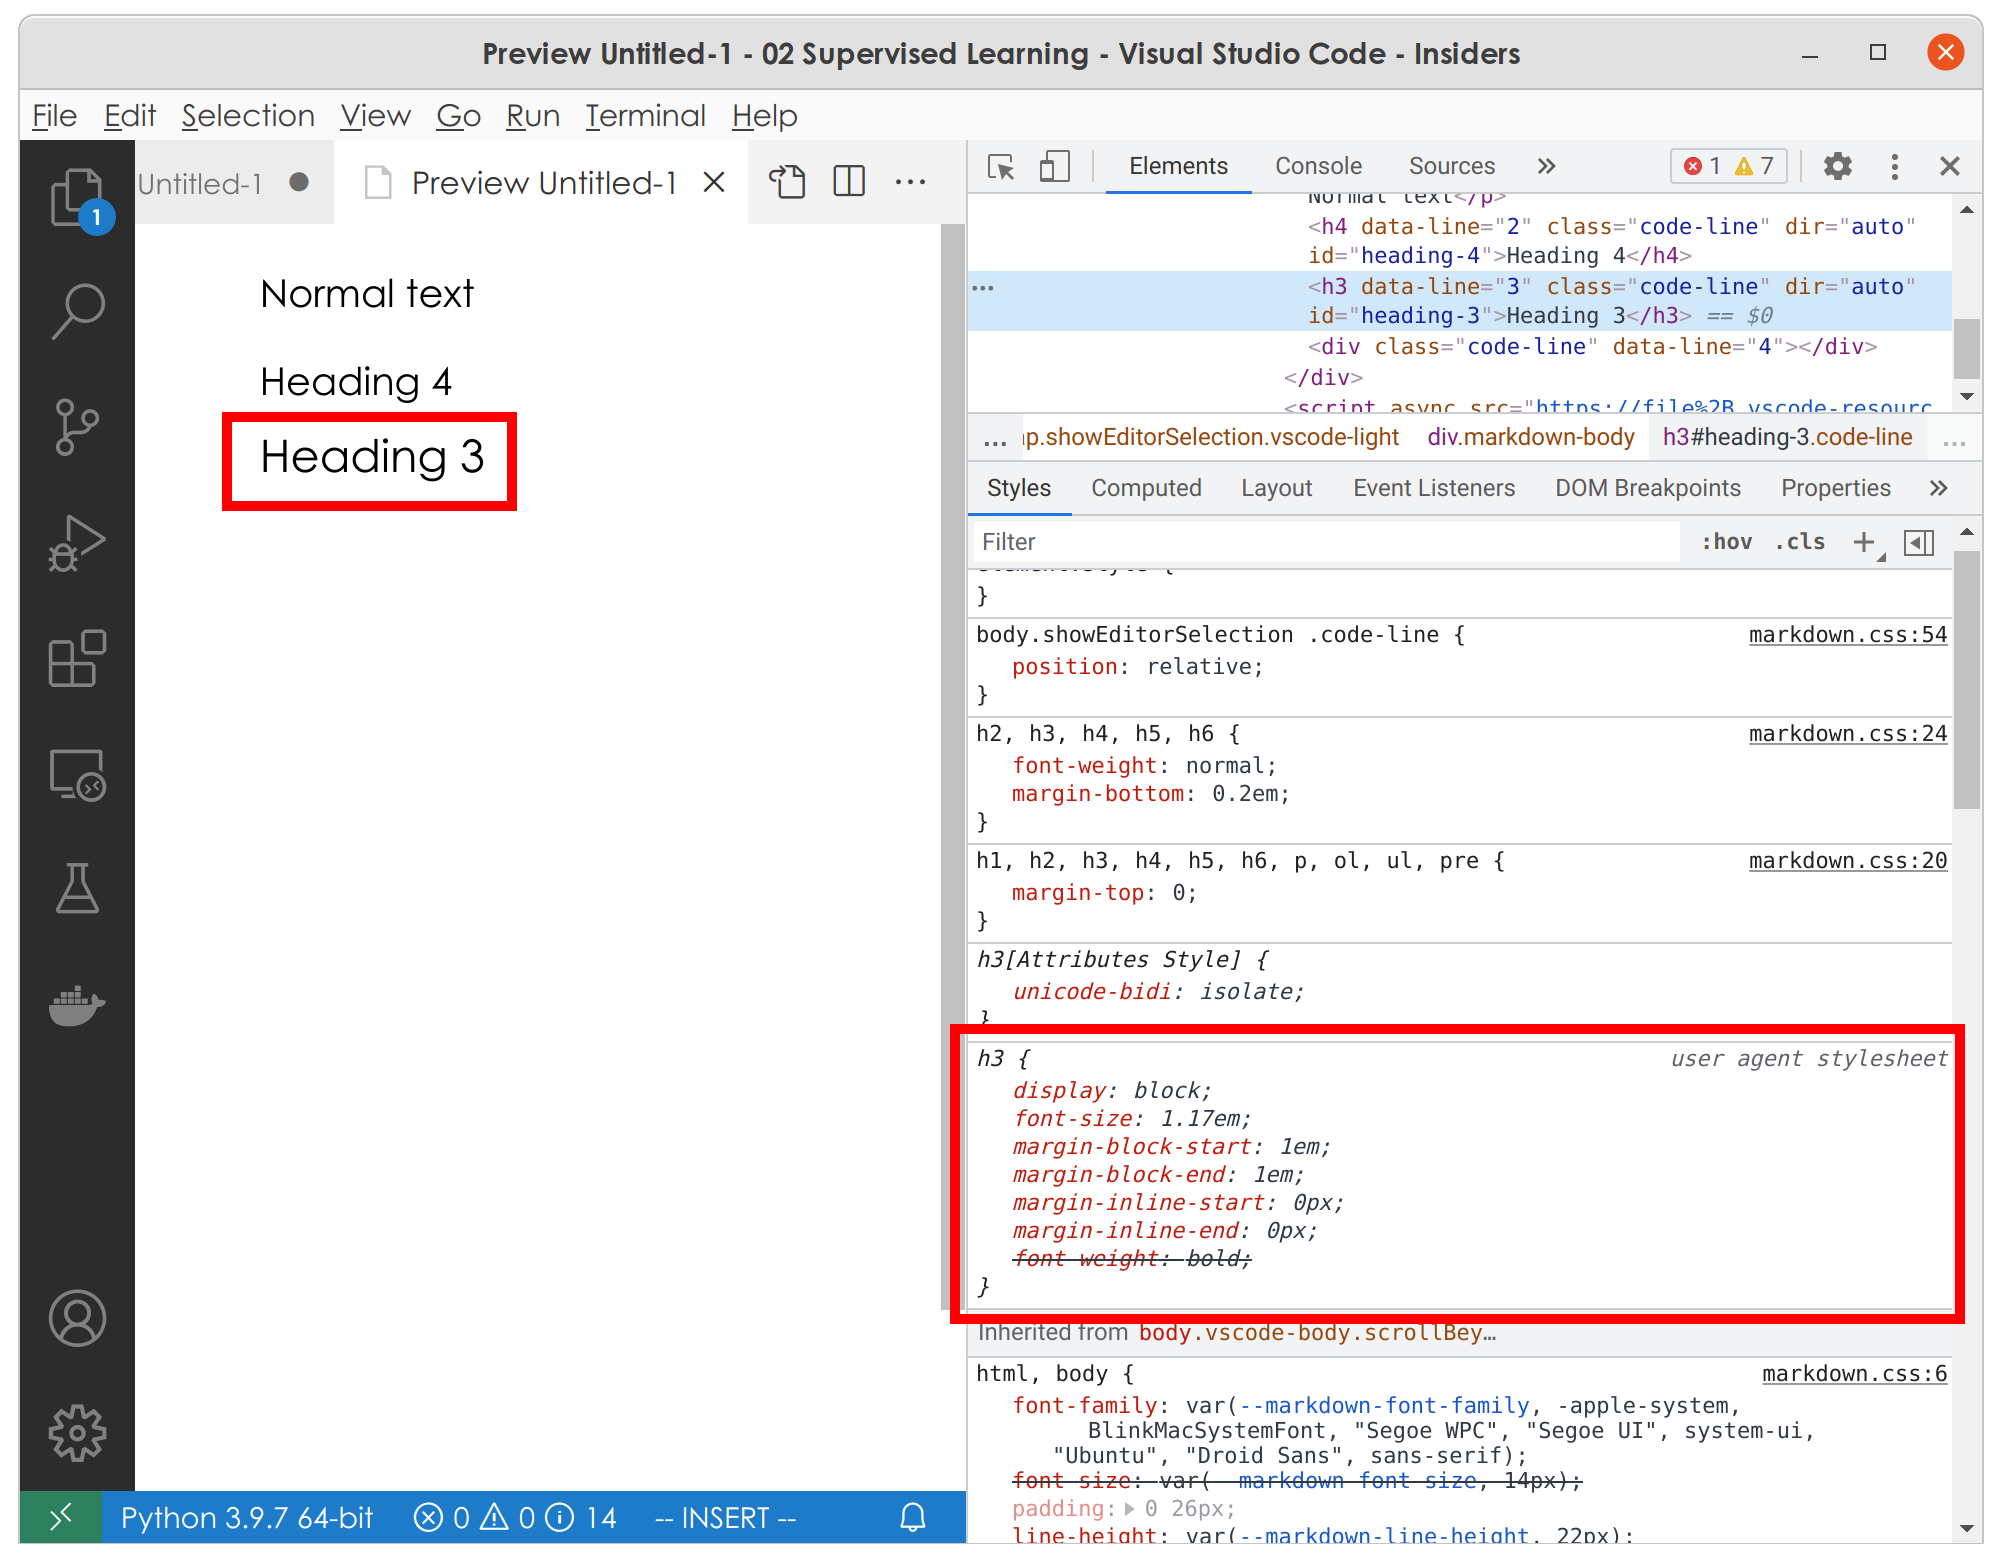Expand hidden style tabs with the double chevron

[1939, 488]
